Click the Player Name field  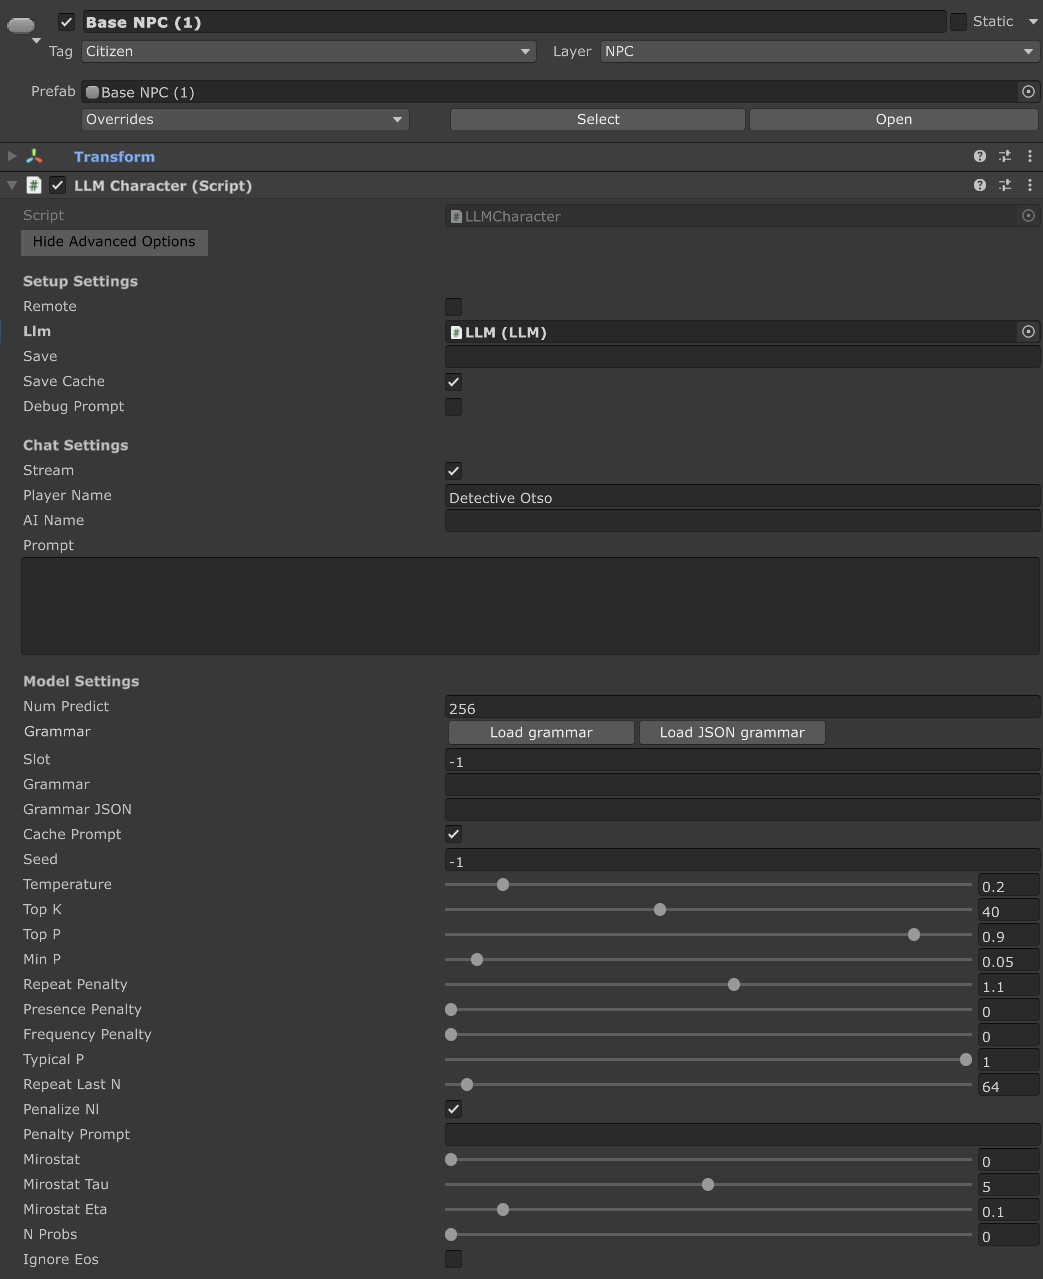pyautogui.click(x=742, y=497)
